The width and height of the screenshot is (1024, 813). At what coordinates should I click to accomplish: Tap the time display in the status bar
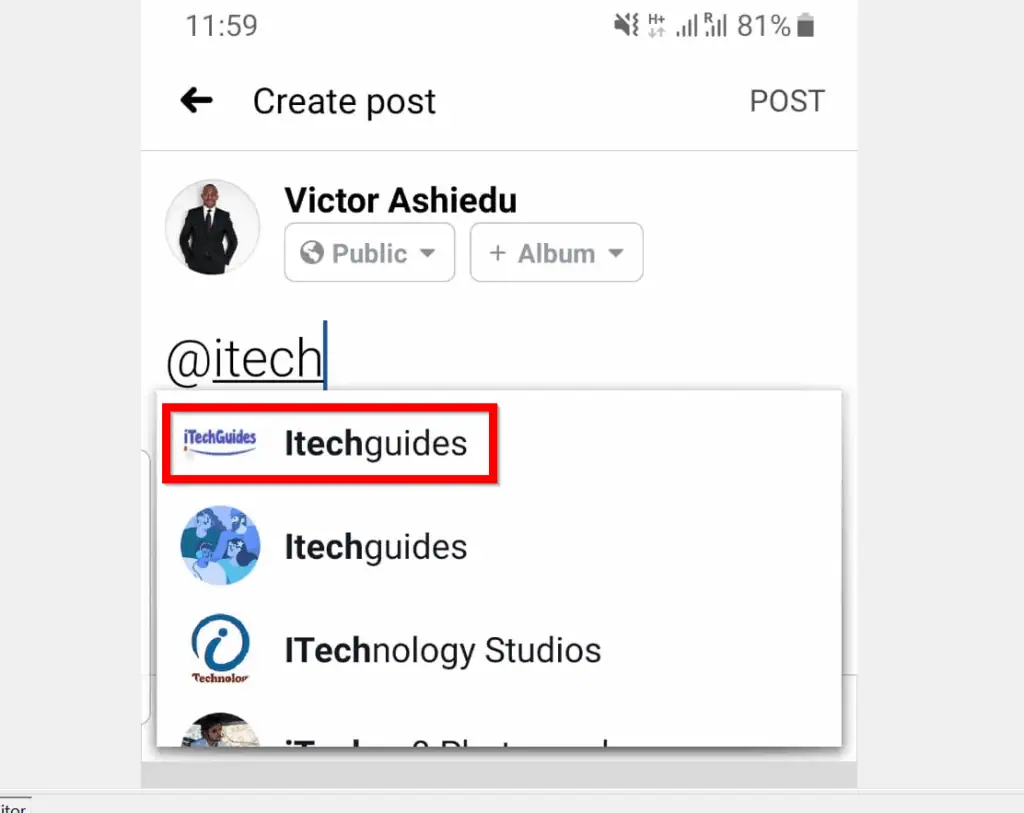pos(222,26)
